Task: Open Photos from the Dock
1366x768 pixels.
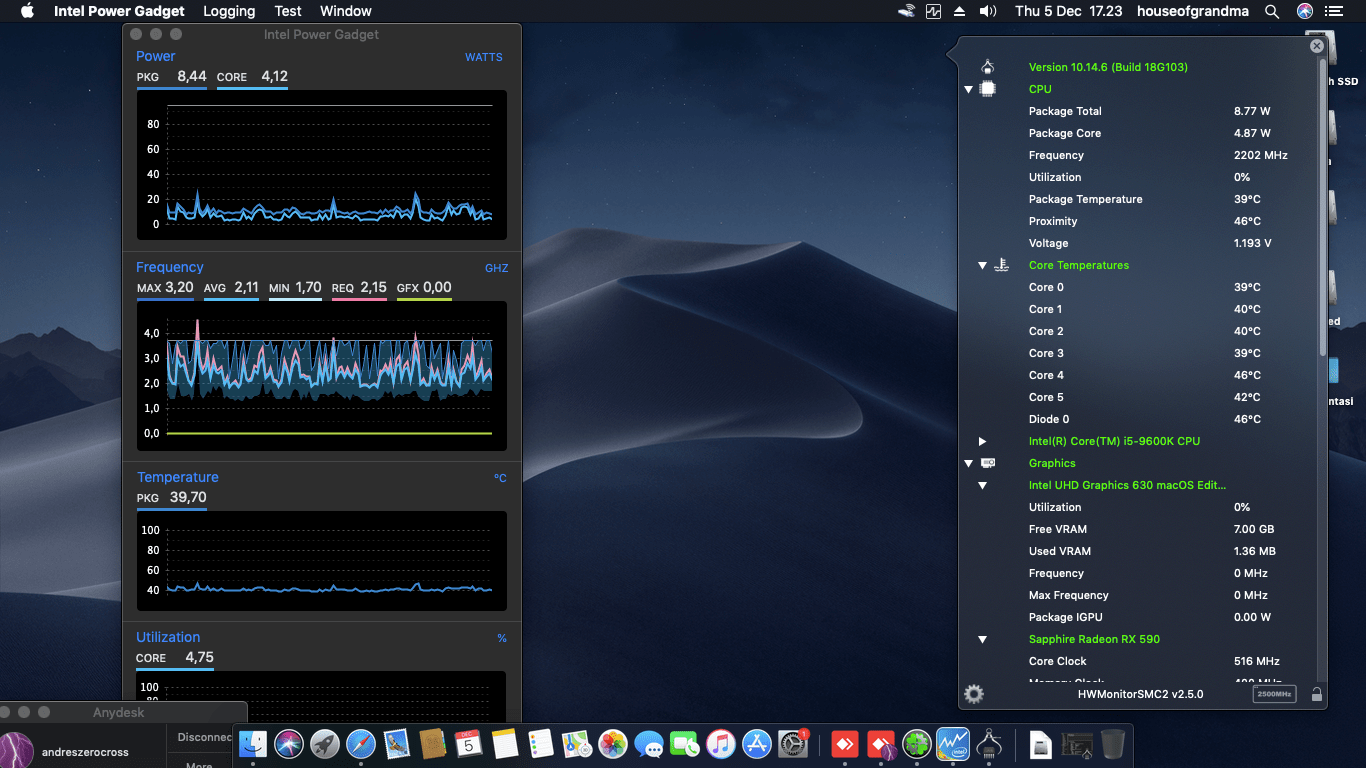Action: [613, 744]
